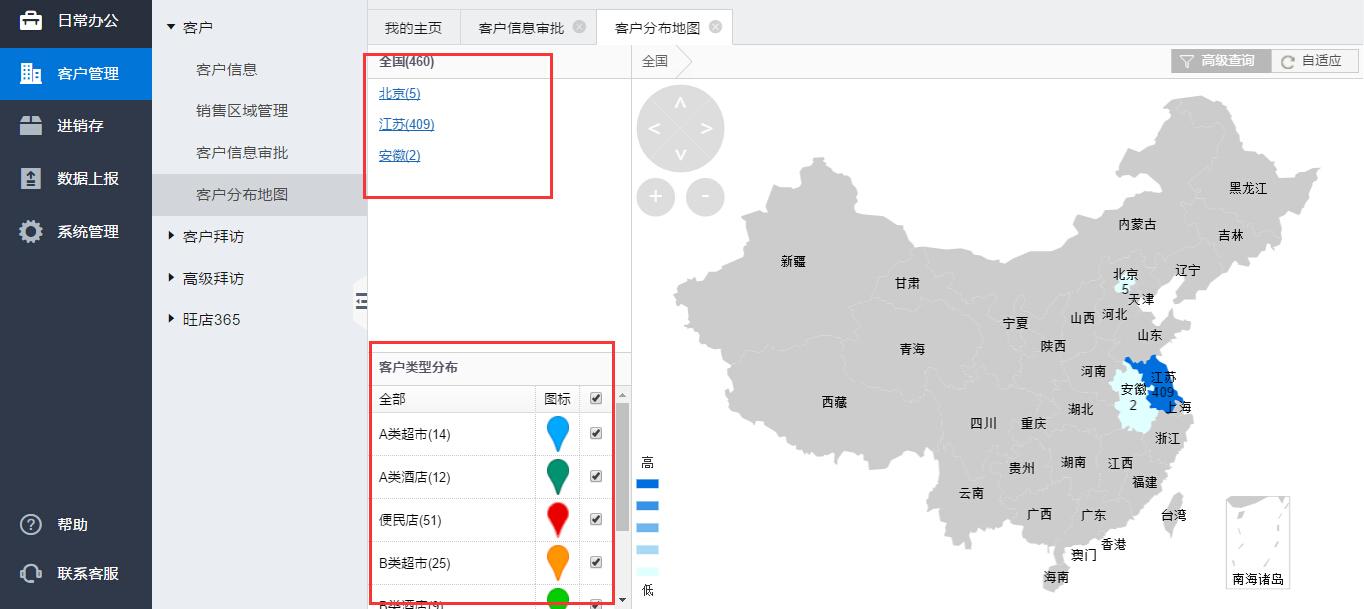Pan the map up with arrow control

(680, 103)
